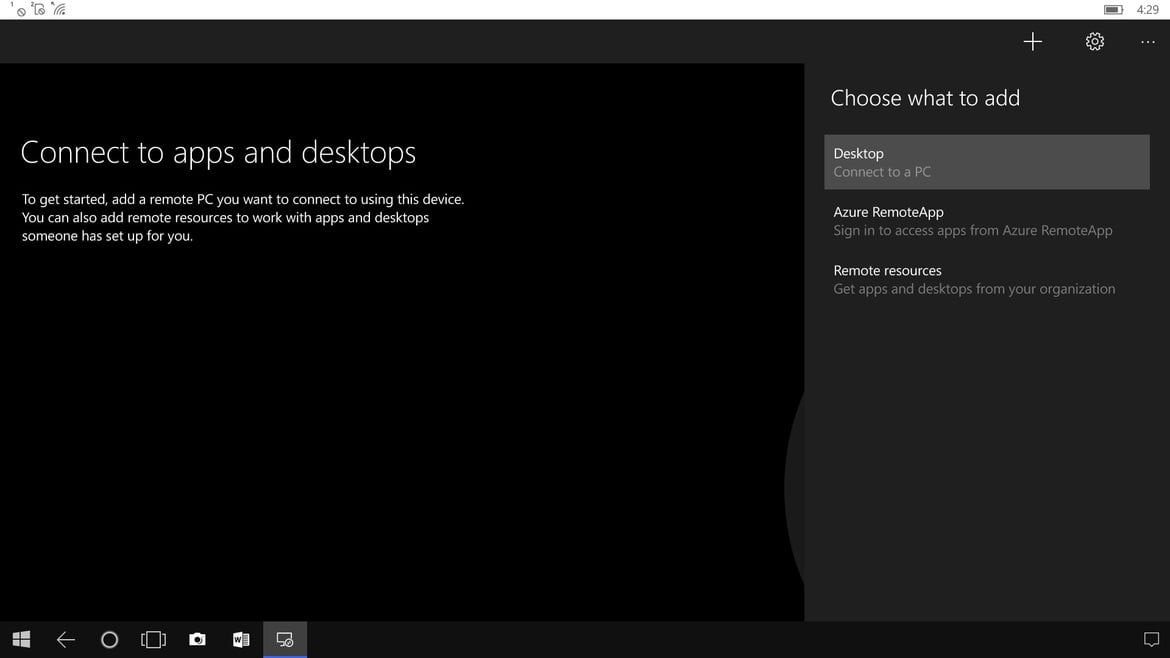Open Cortana search circle on the taskbar
1170x658 pixels.
click(x=110, y=639)
